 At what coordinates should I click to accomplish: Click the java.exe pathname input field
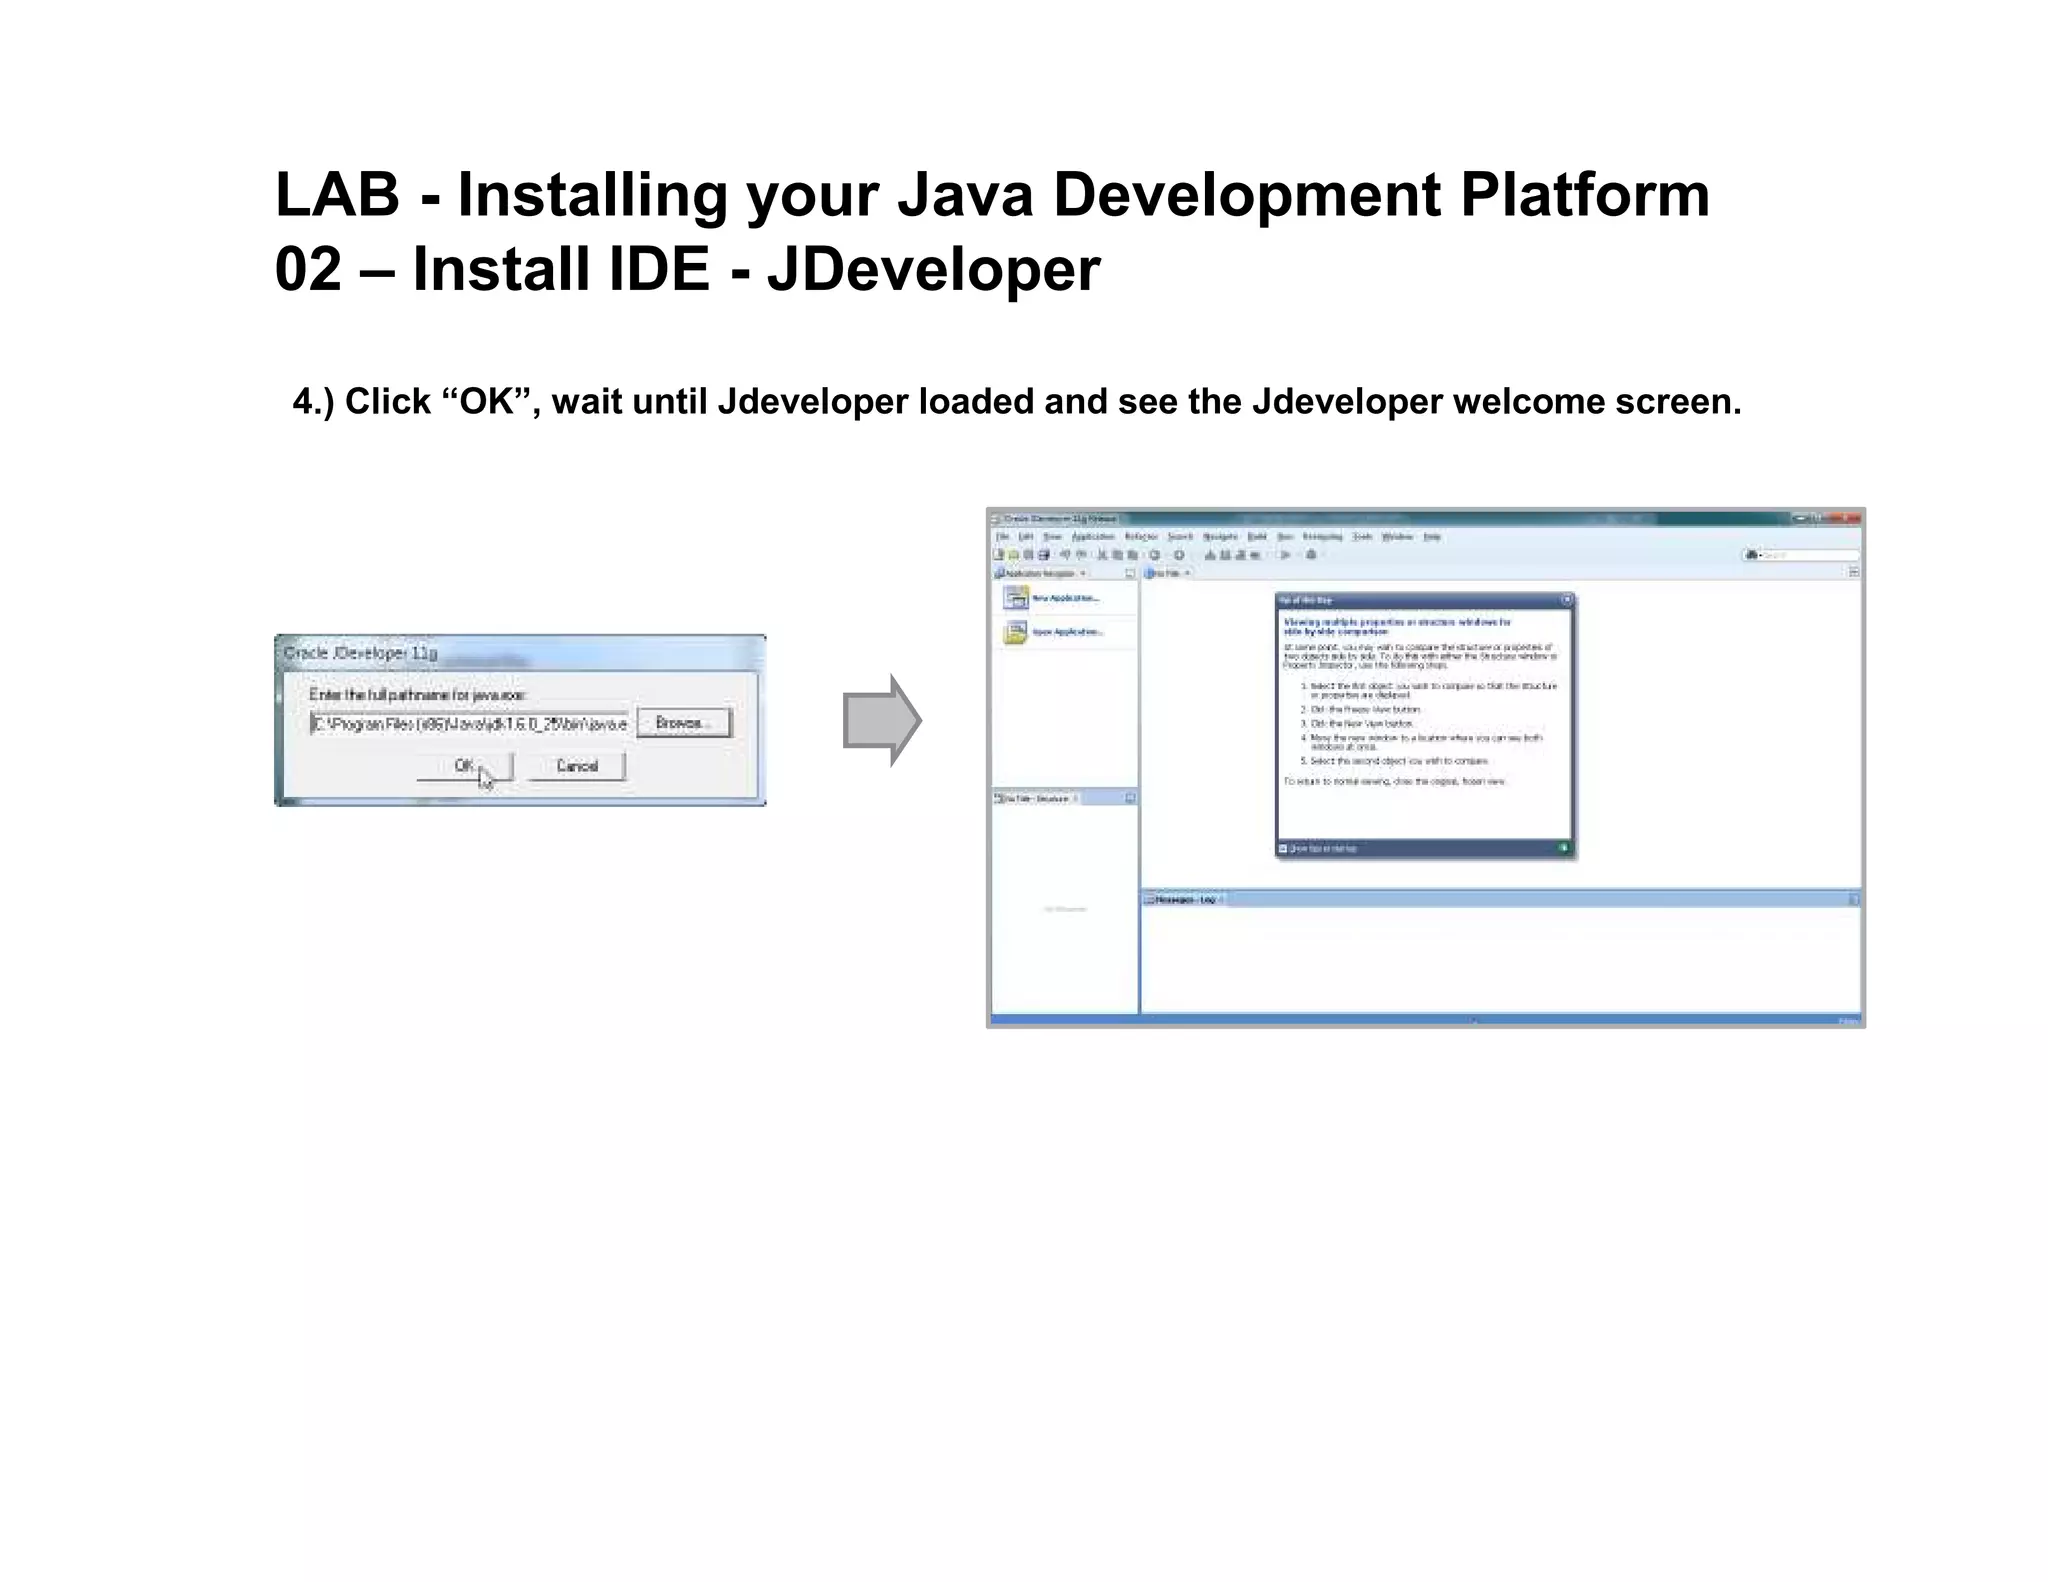point(470,723)
